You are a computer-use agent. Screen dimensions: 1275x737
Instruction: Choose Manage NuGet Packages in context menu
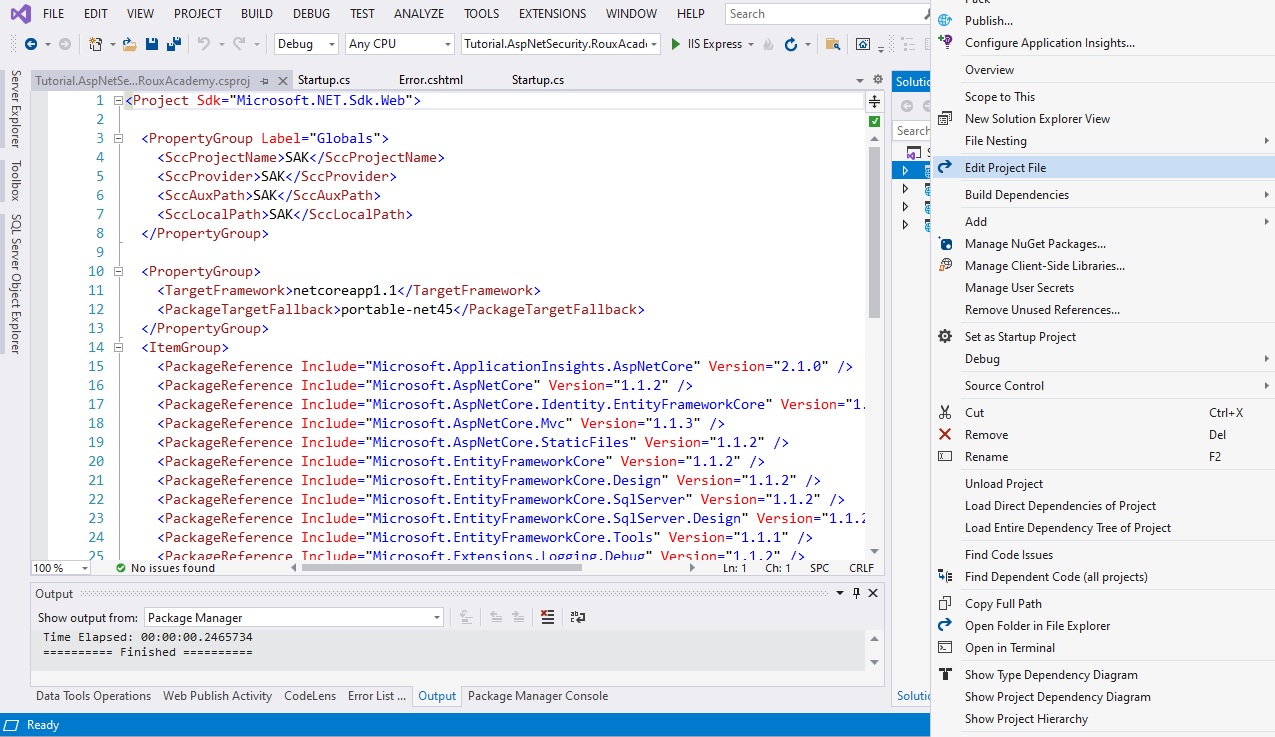[1034, 244]
